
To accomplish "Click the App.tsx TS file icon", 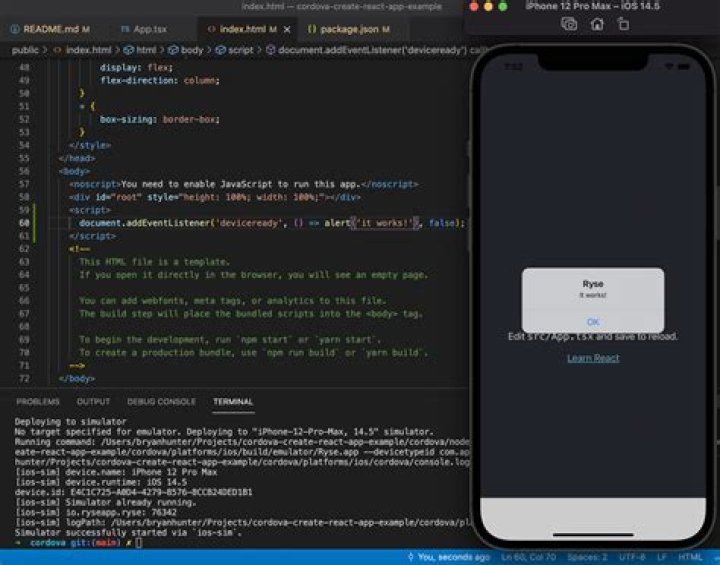I will [x=124, y=29].
